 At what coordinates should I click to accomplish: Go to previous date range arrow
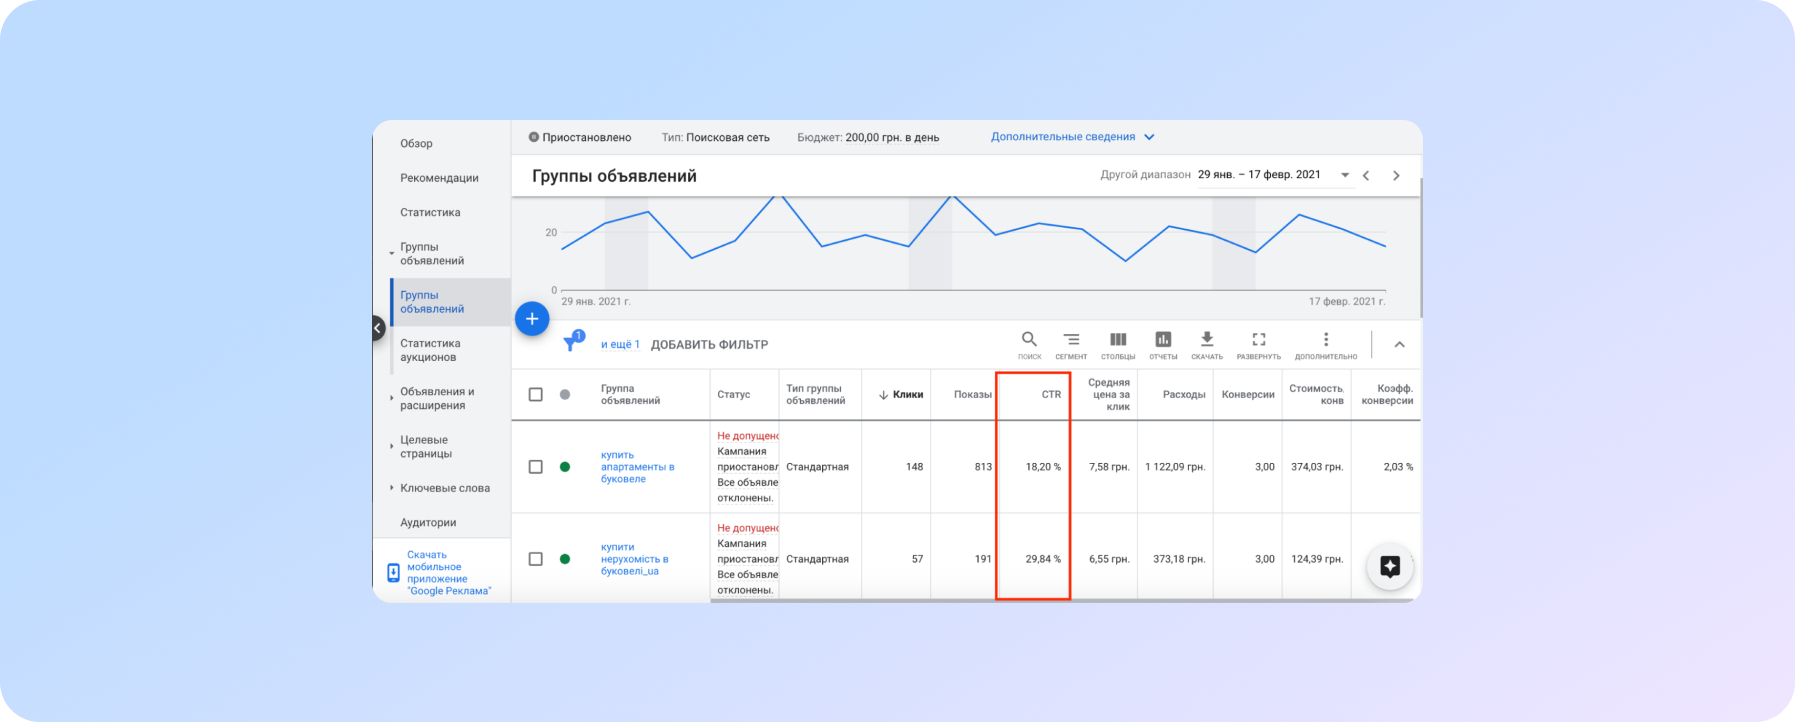[x=1366, y=176]
